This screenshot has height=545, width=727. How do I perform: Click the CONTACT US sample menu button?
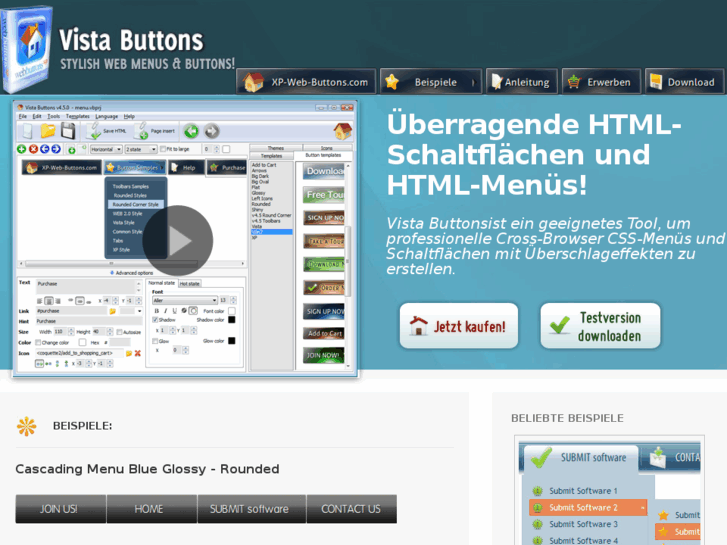pyautogui.click(x=351, y=509)
